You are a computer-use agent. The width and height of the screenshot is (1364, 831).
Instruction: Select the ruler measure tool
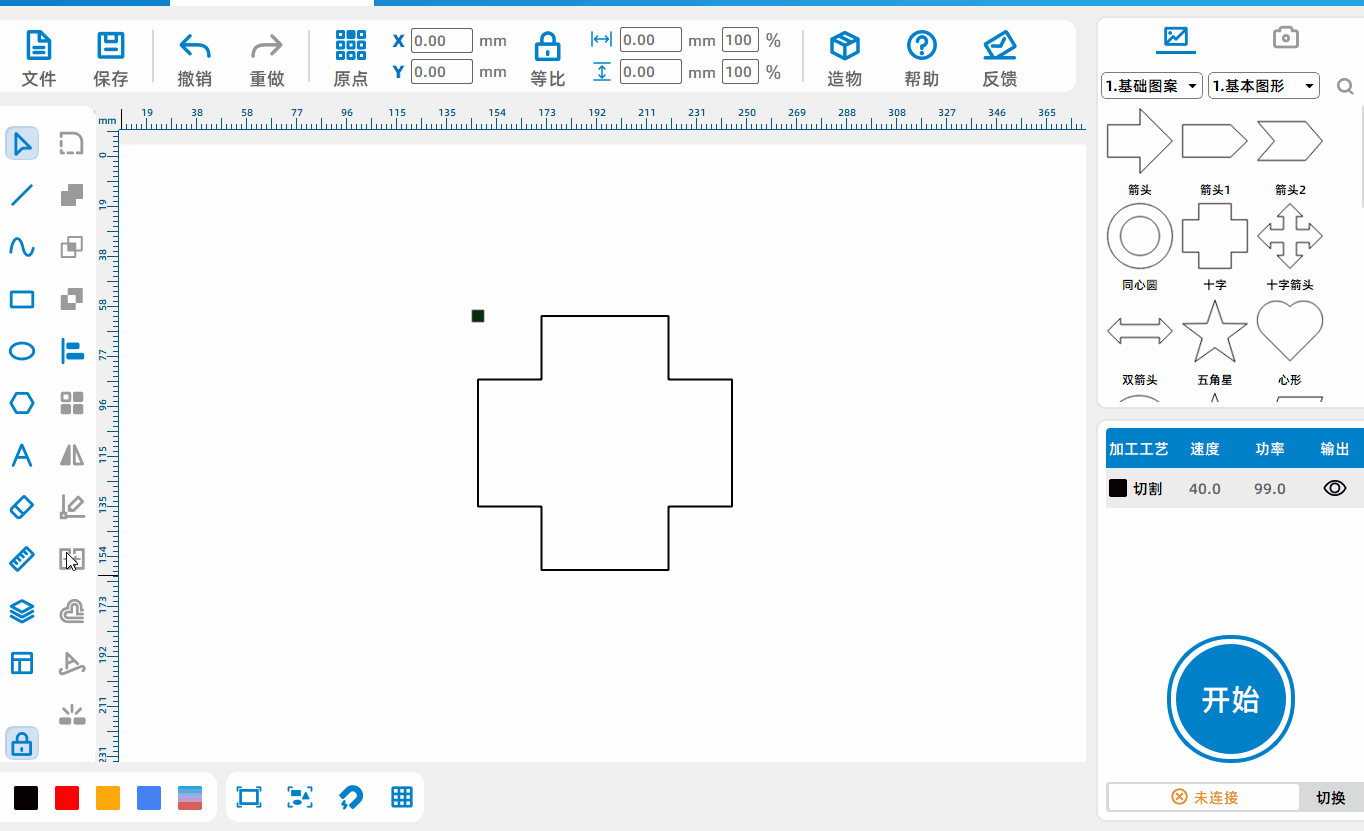pyautogui.click(x=22, y=558)
